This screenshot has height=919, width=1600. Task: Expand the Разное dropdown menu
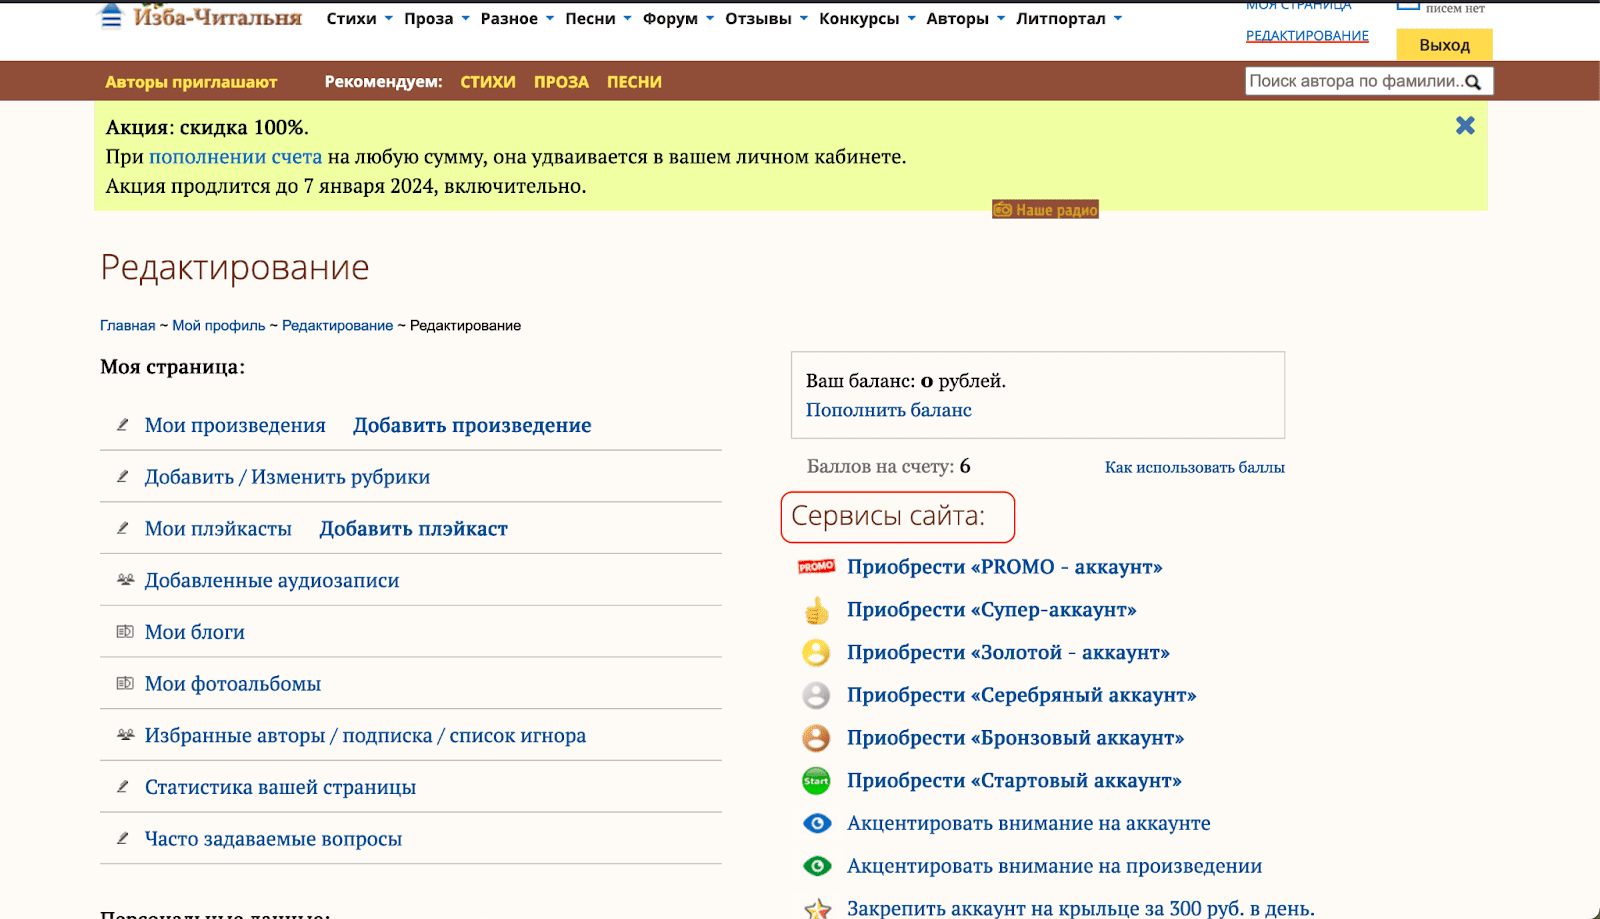pos(517,18)
